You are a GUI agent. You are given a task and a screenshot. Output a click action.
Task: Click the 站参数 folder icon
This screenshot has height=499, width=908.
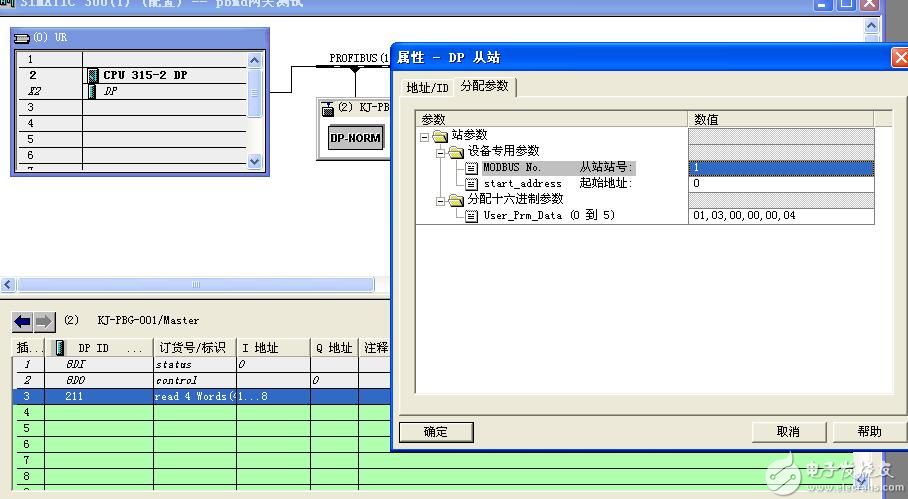click(440, 136)
